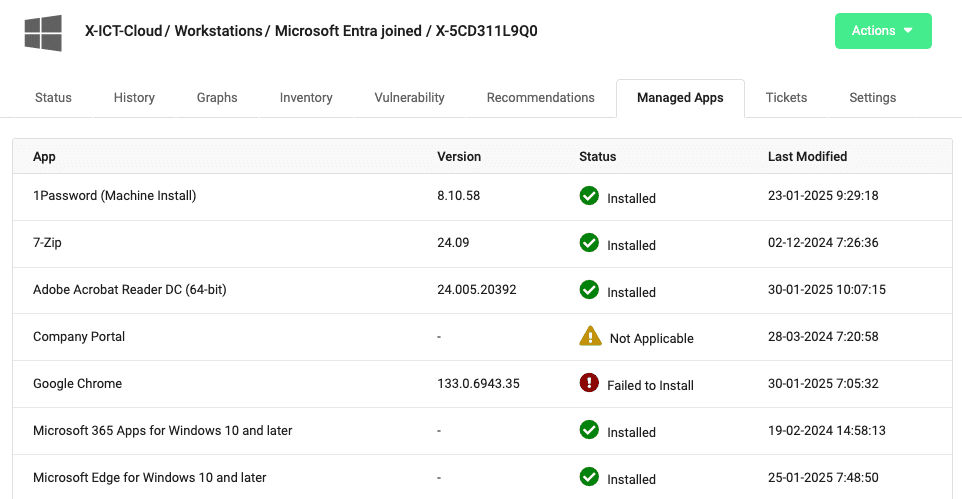Click date 23-01-2025 9:29:18
The width and height of the screenshot is (962, 499).
pyautogui.click(x=823, y=196)
